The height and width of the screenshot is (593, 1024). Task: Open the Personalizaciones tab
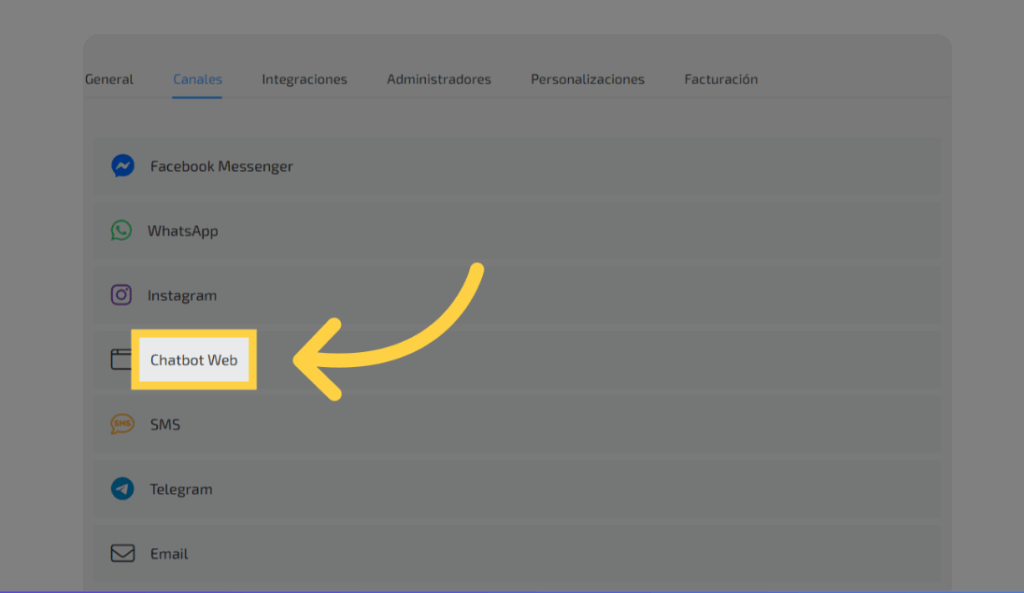(587, 79)
